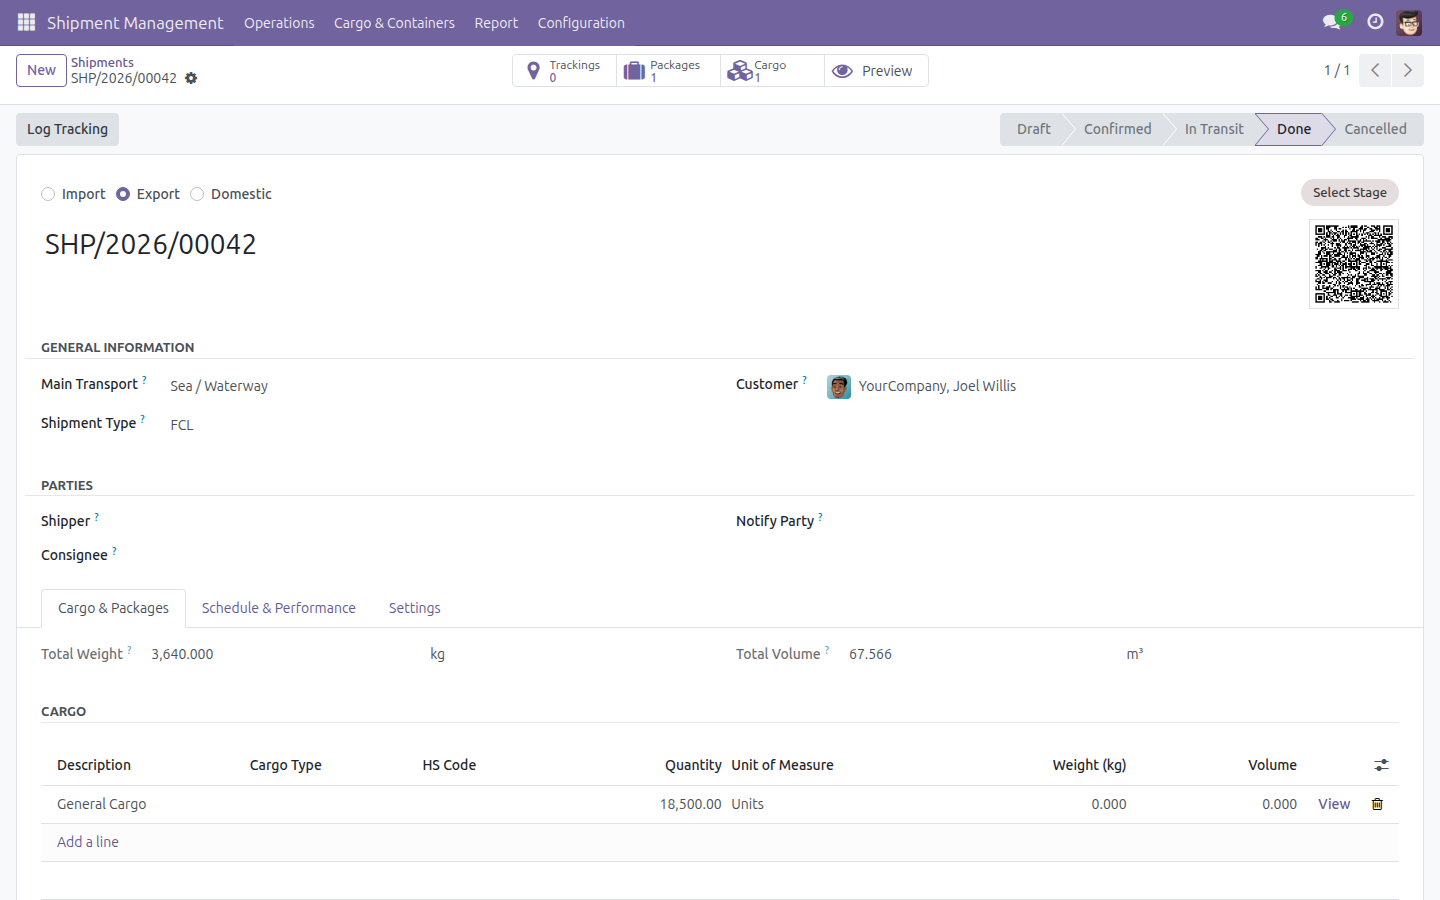Screen dimensions: 1440x900
Task: Switch to the Schedule & Performance tab
Action: pos(279,608)
